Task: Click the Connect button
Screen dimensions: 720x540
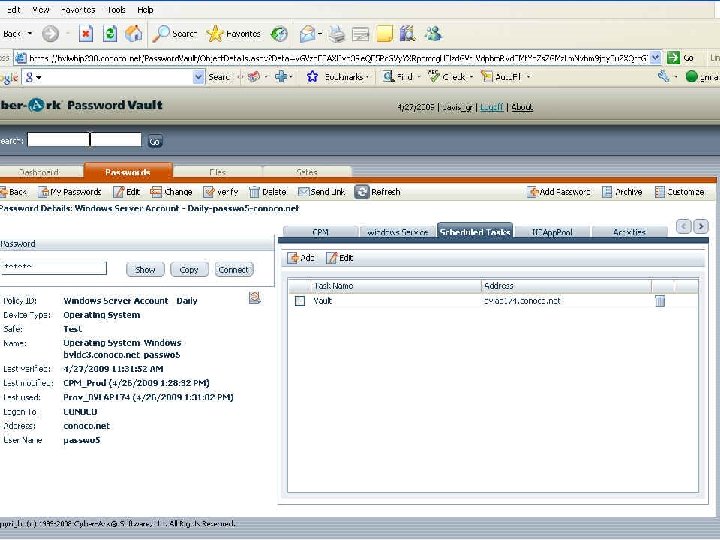Action: coord(234,270)
